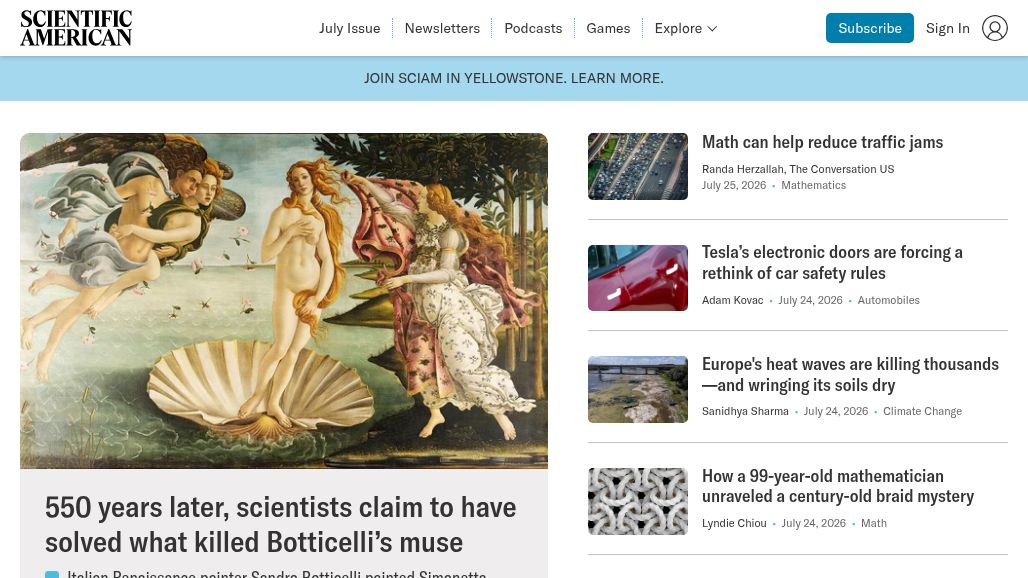Image resolution: width=1028 pixels, height=578 pixels.
Task: Click author name Adam Kovac
Action: click(732, 300)
